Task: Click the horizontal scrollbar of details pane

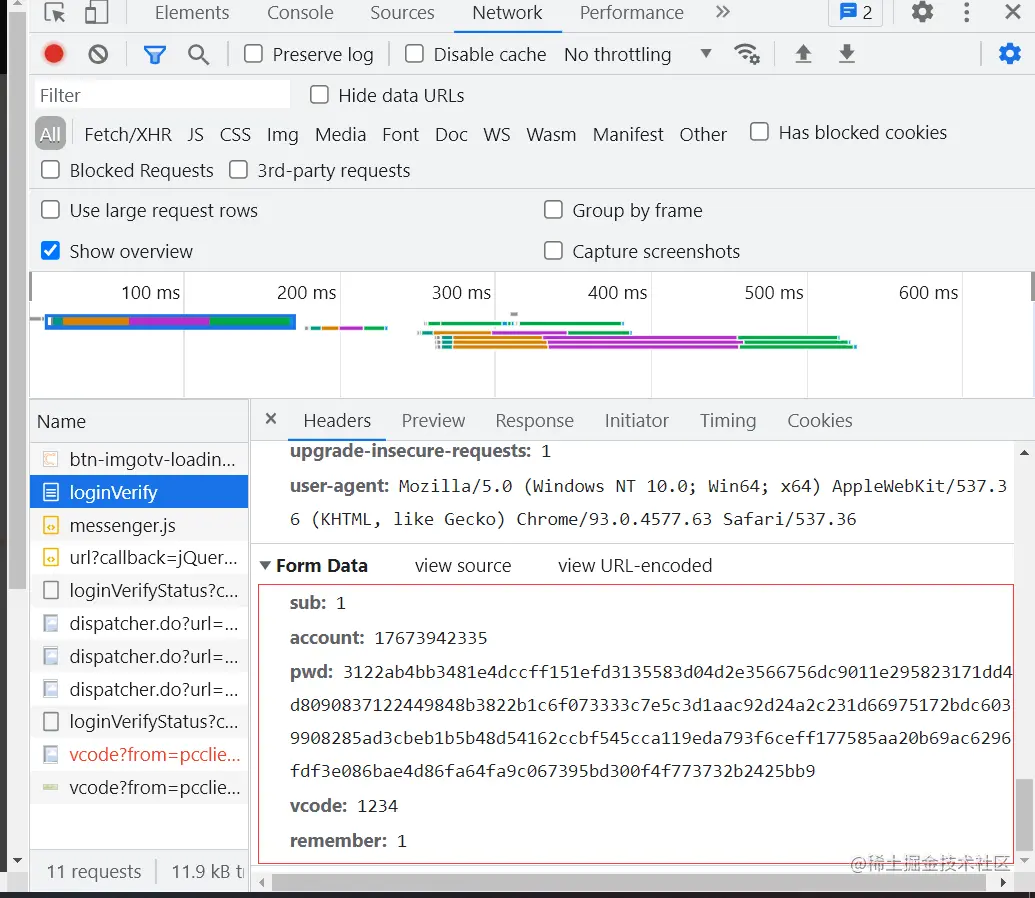Action: click(x=628, y=882)
